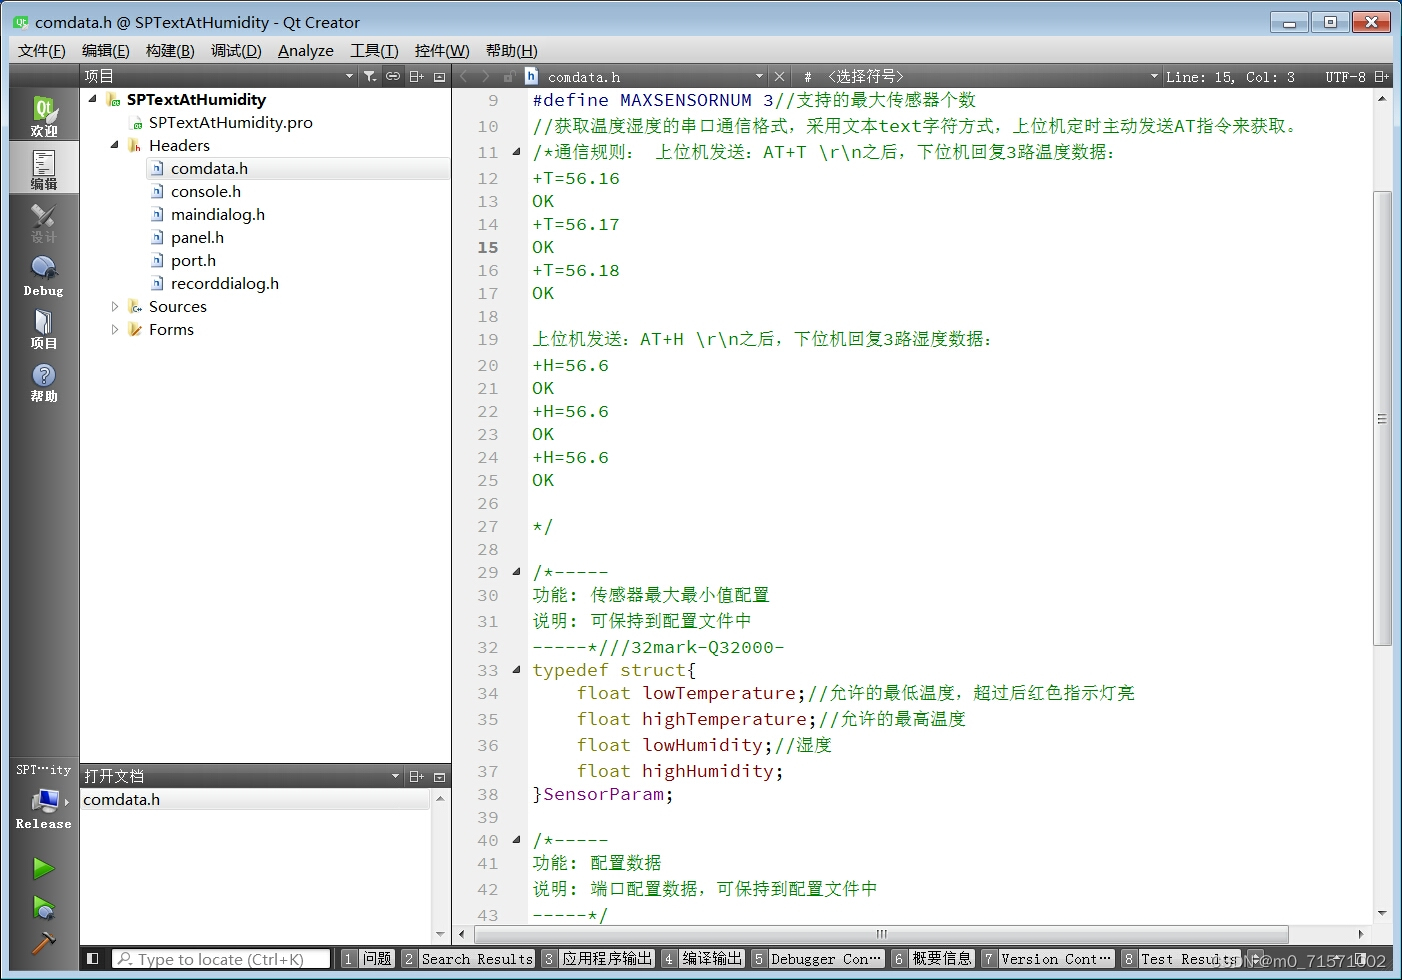Fold the comment block at line 40
1402x980 pixels.
[516, 840]
